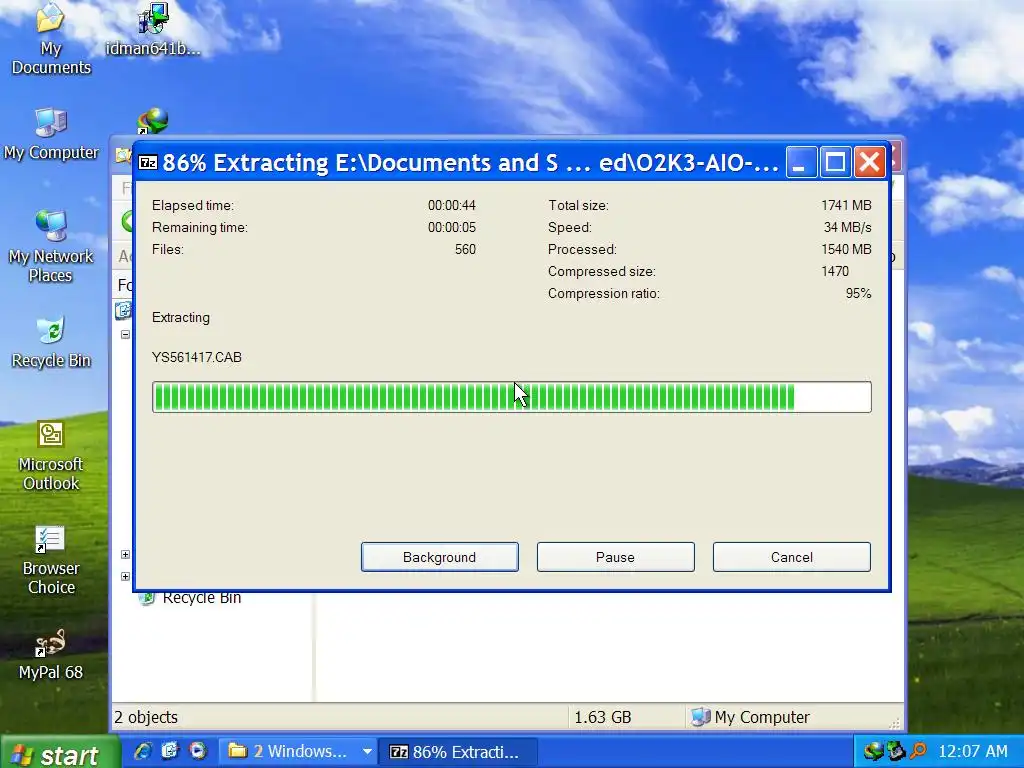The height and width of the screenshot is (768, 1024).
Task: Click the Safely Remove Hardware tray icon
Action: click(x=895, y=752)
